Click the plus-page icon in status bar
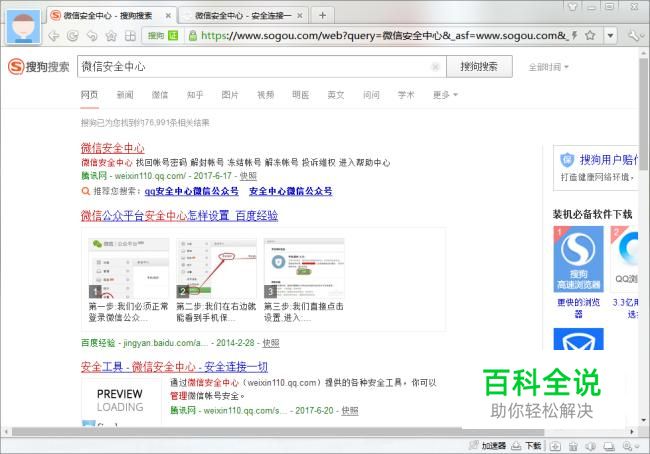This screenshot has width=650, height=454. [x=555, y=447]
